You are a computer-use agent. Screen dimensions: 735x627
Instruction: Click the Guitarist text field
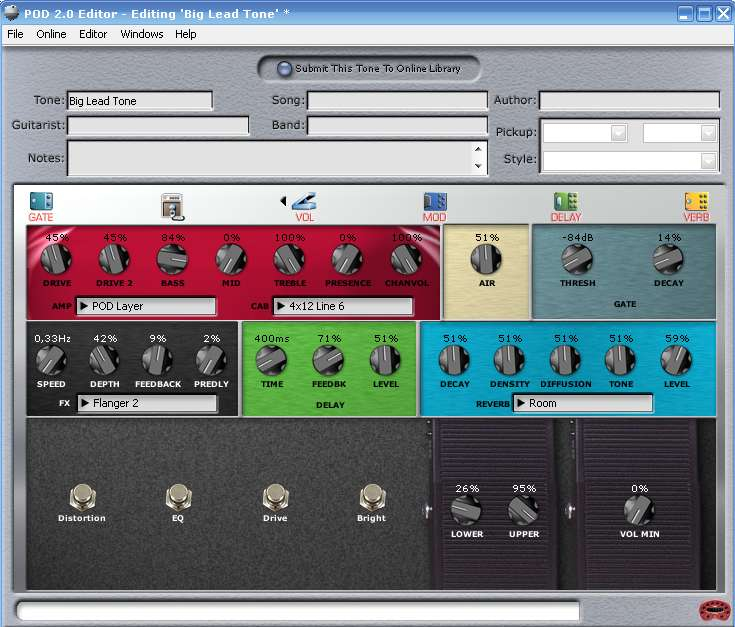[x=158, y=126]
